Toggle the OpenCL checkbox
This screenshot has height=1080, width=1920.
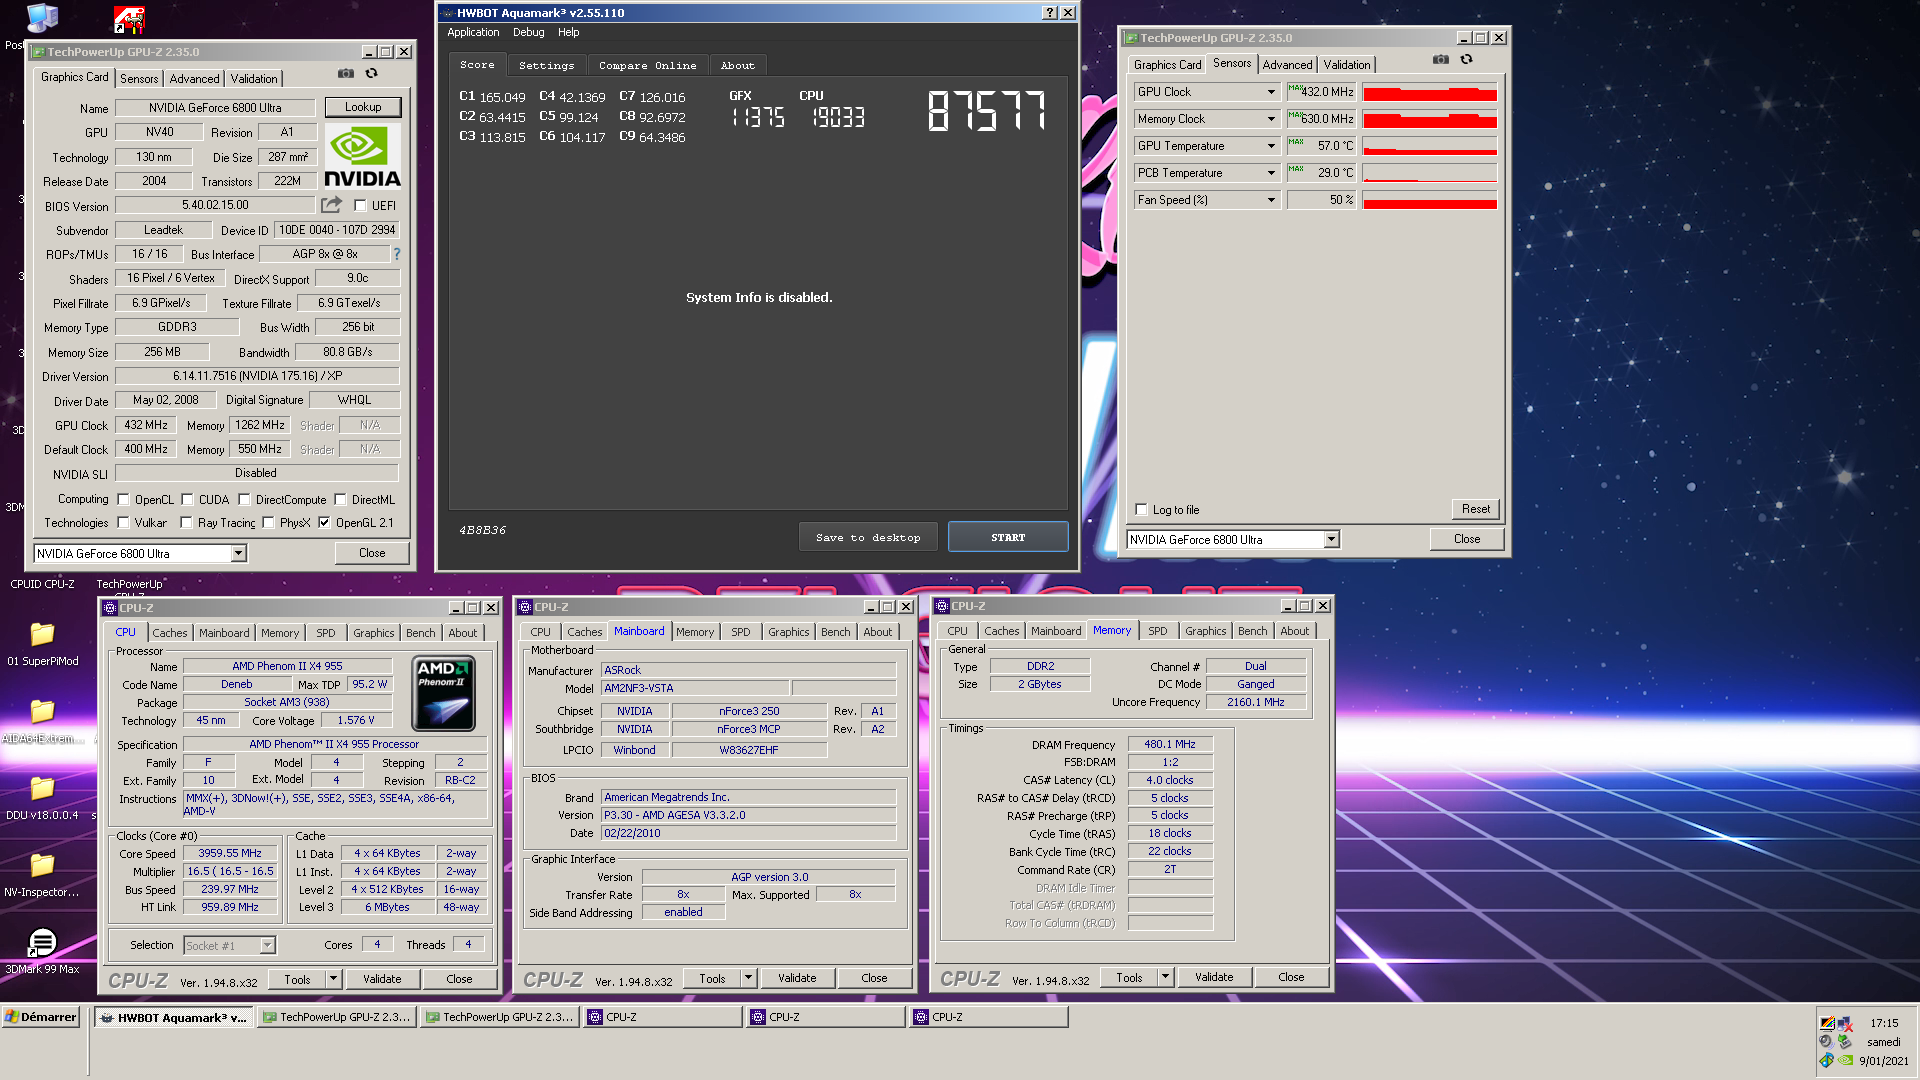click(123, 499)
